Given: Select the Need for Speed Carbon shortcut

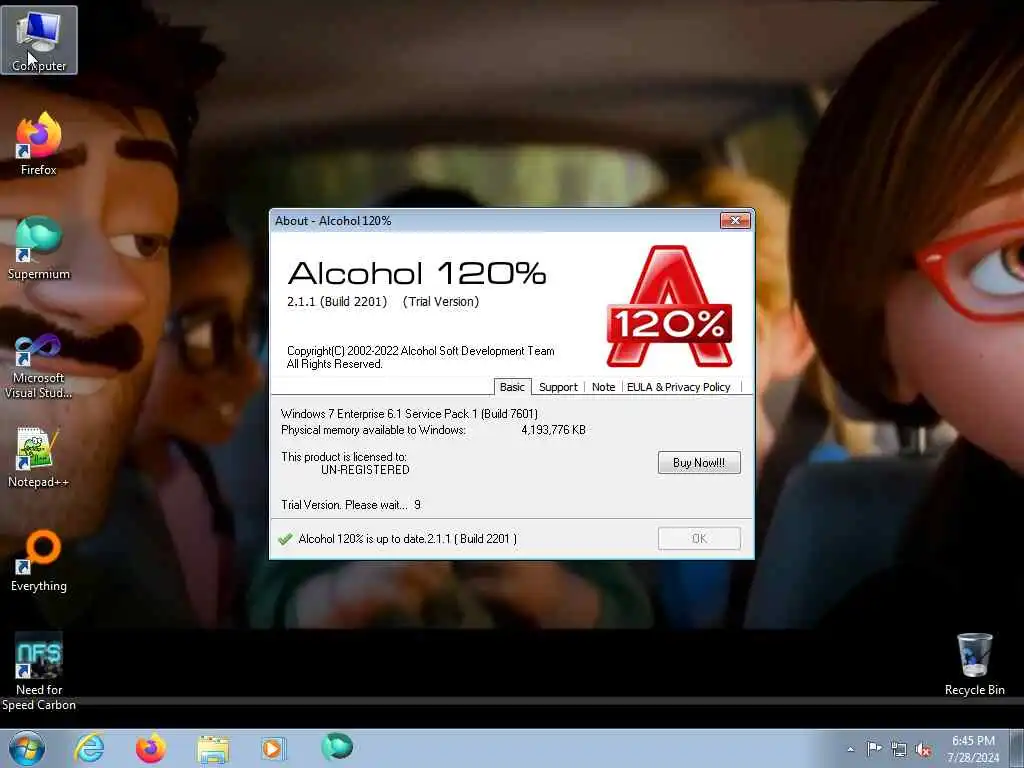Looking at the screenshot, I should tap(39, 671).
